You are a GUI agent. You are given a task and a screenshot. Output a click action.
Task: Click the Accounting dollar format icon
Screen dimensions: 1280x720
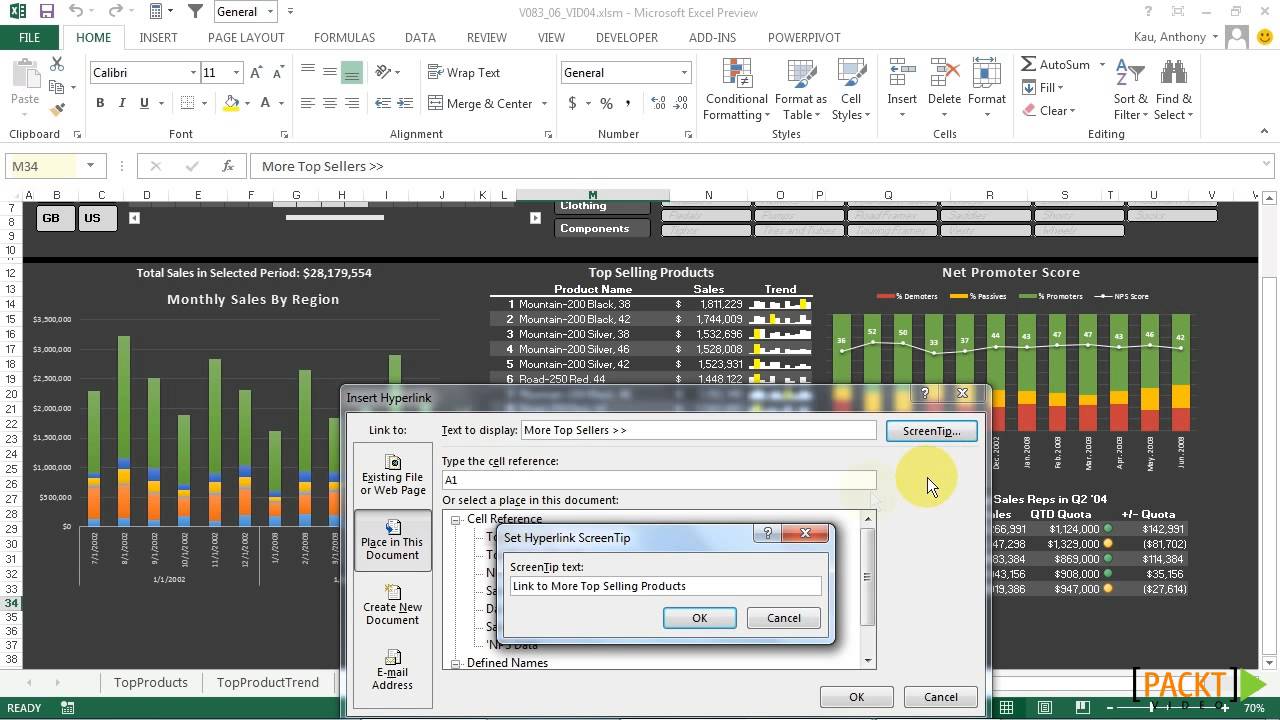[x=572, y=103]
